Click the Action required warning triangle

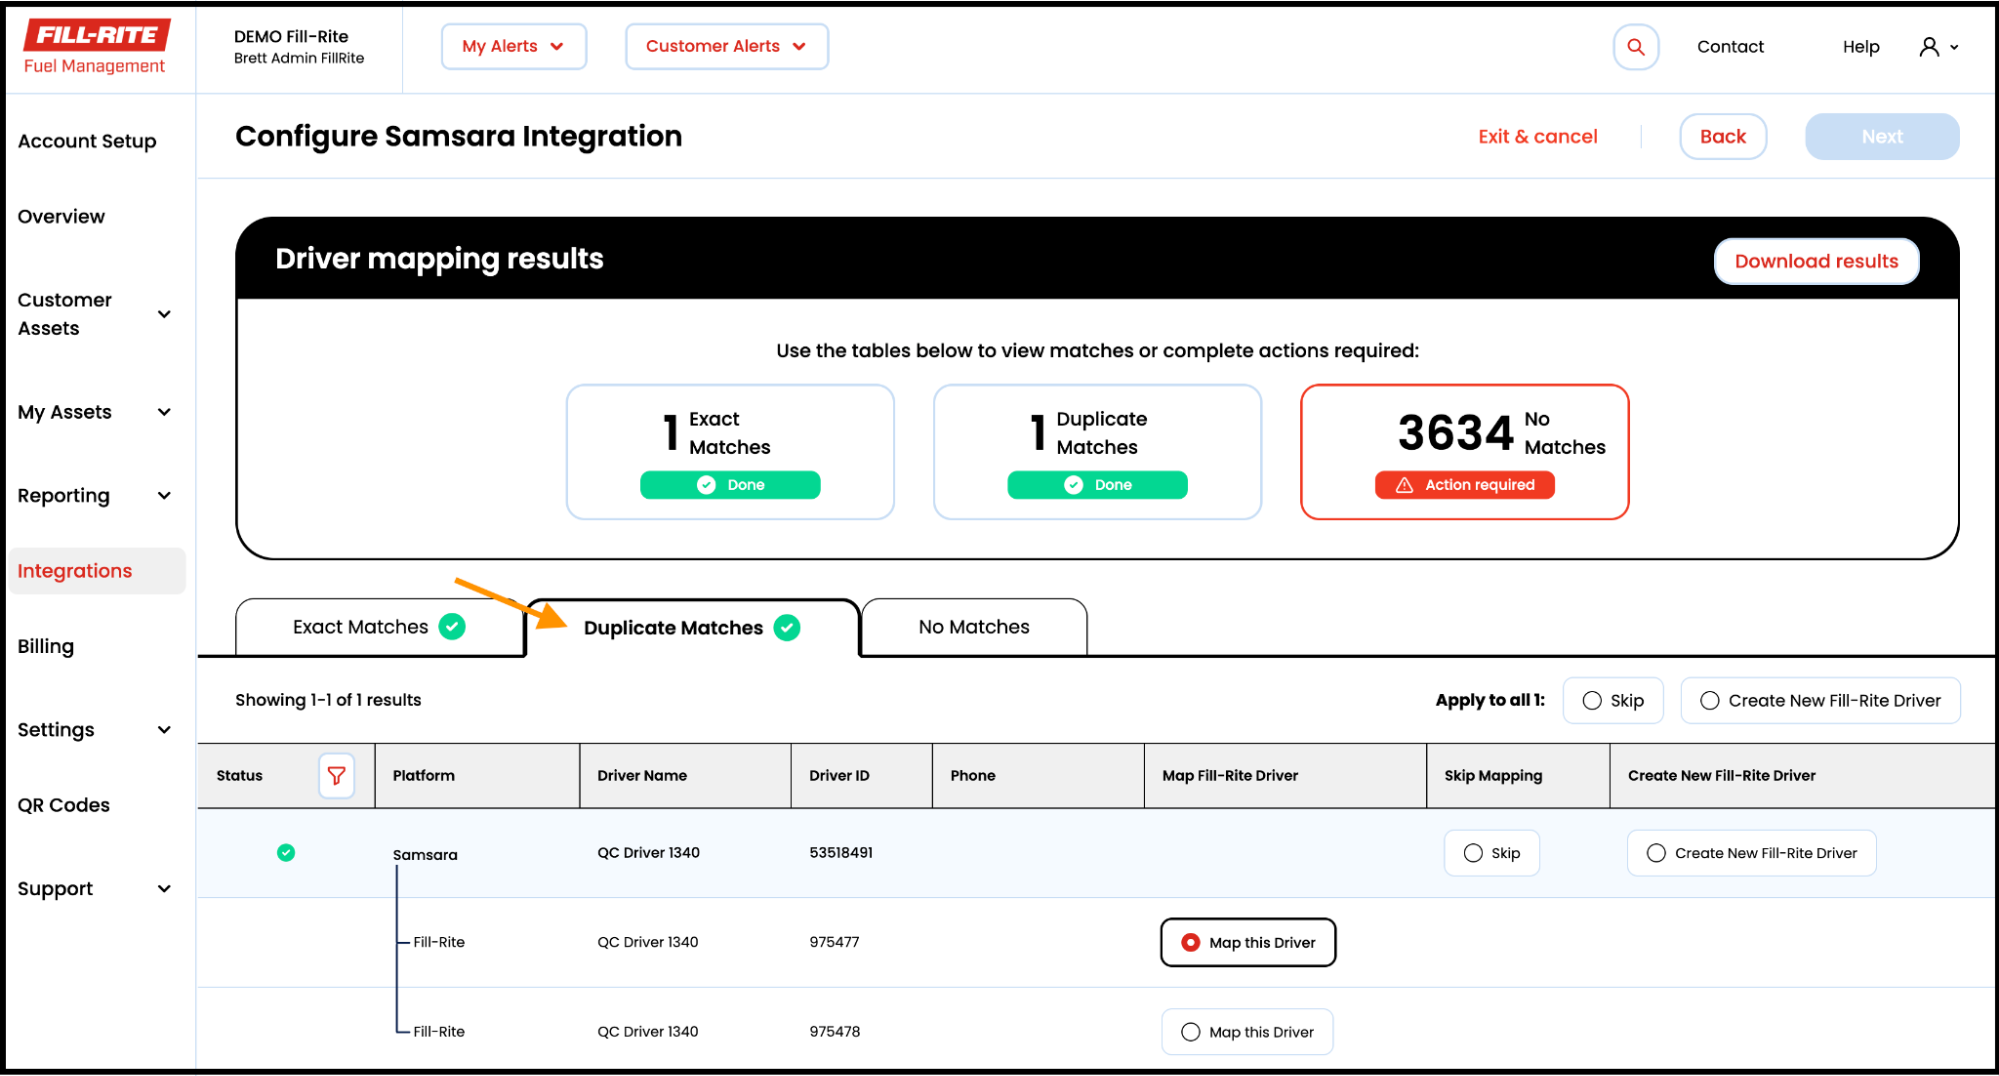click(x=1403, y=485)
